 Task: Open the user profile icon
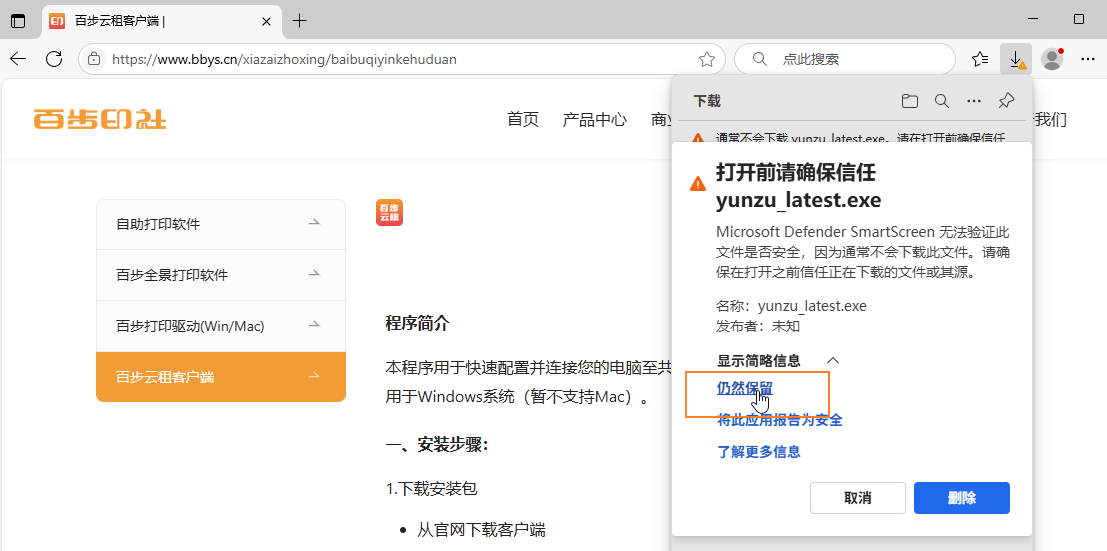click(x=1051, y=59)
